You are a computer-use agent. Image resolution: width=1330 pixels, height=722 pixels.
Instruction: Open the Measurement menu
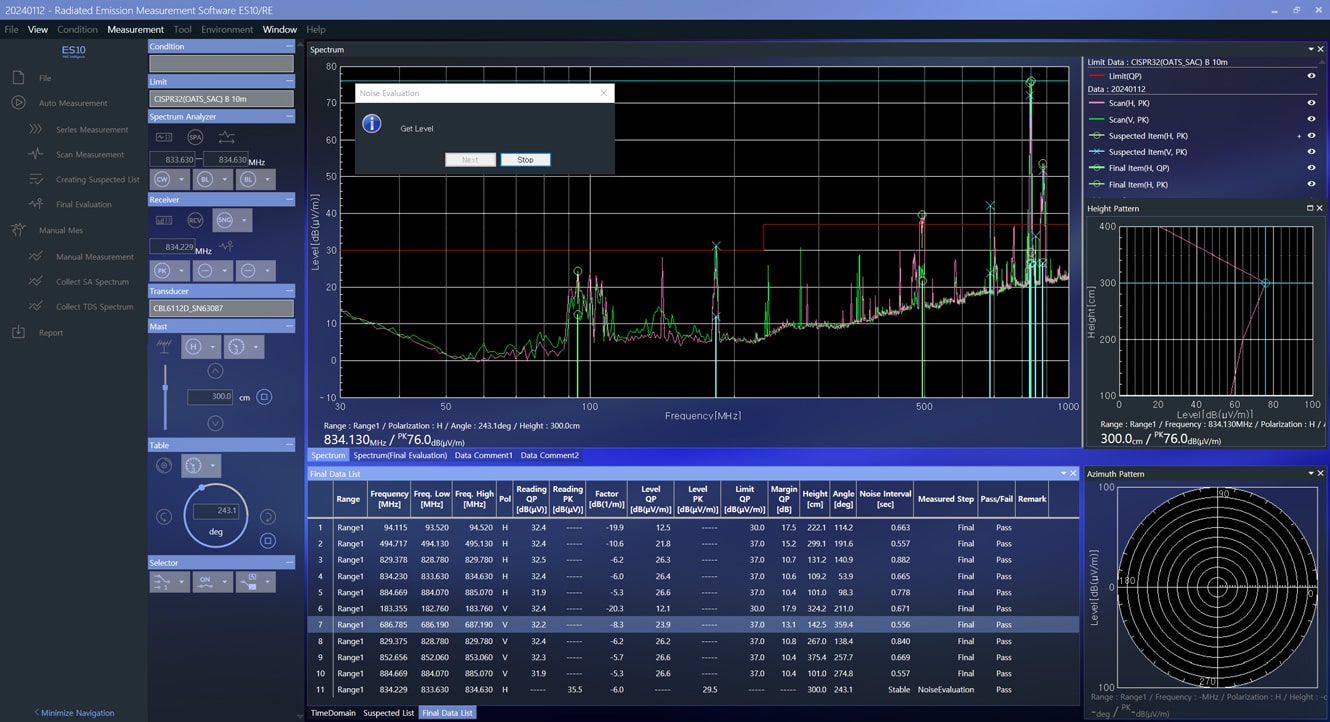coord(135,29)
